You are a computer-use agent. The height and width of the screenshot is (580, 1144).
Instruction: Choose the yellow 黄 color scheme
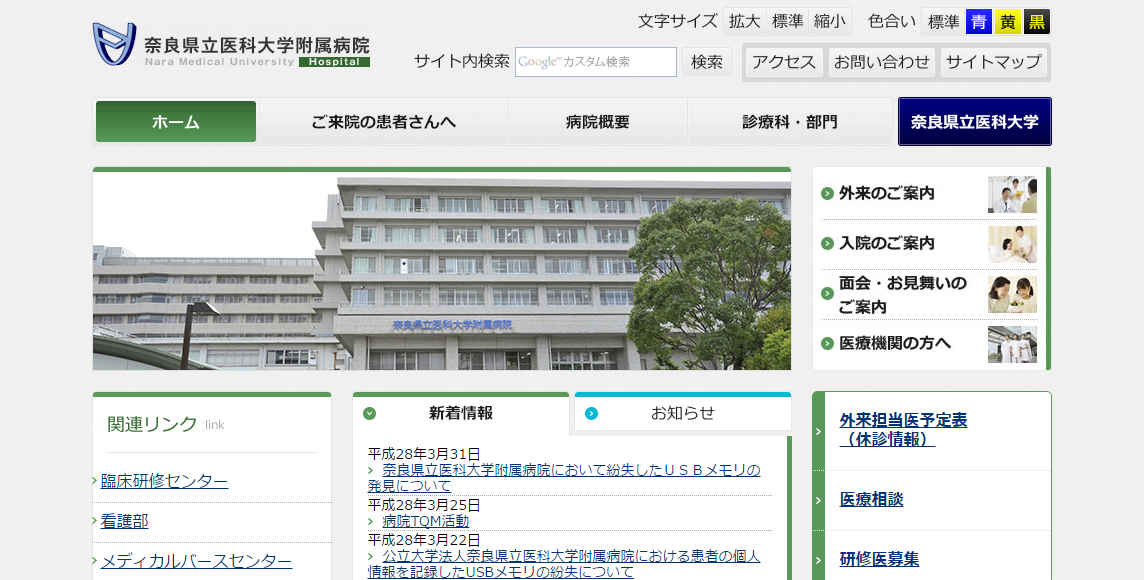pos(1008,22)
